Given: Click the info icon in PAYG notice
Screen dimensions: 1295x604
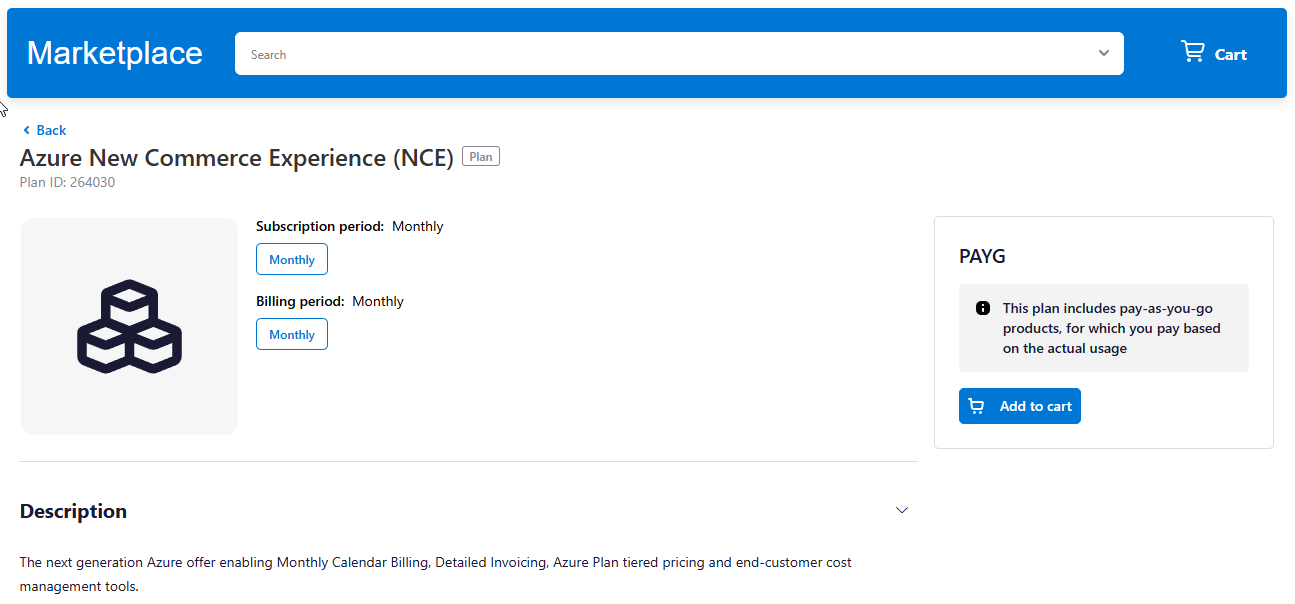Looking at the screenshot, I should (983, 308).
